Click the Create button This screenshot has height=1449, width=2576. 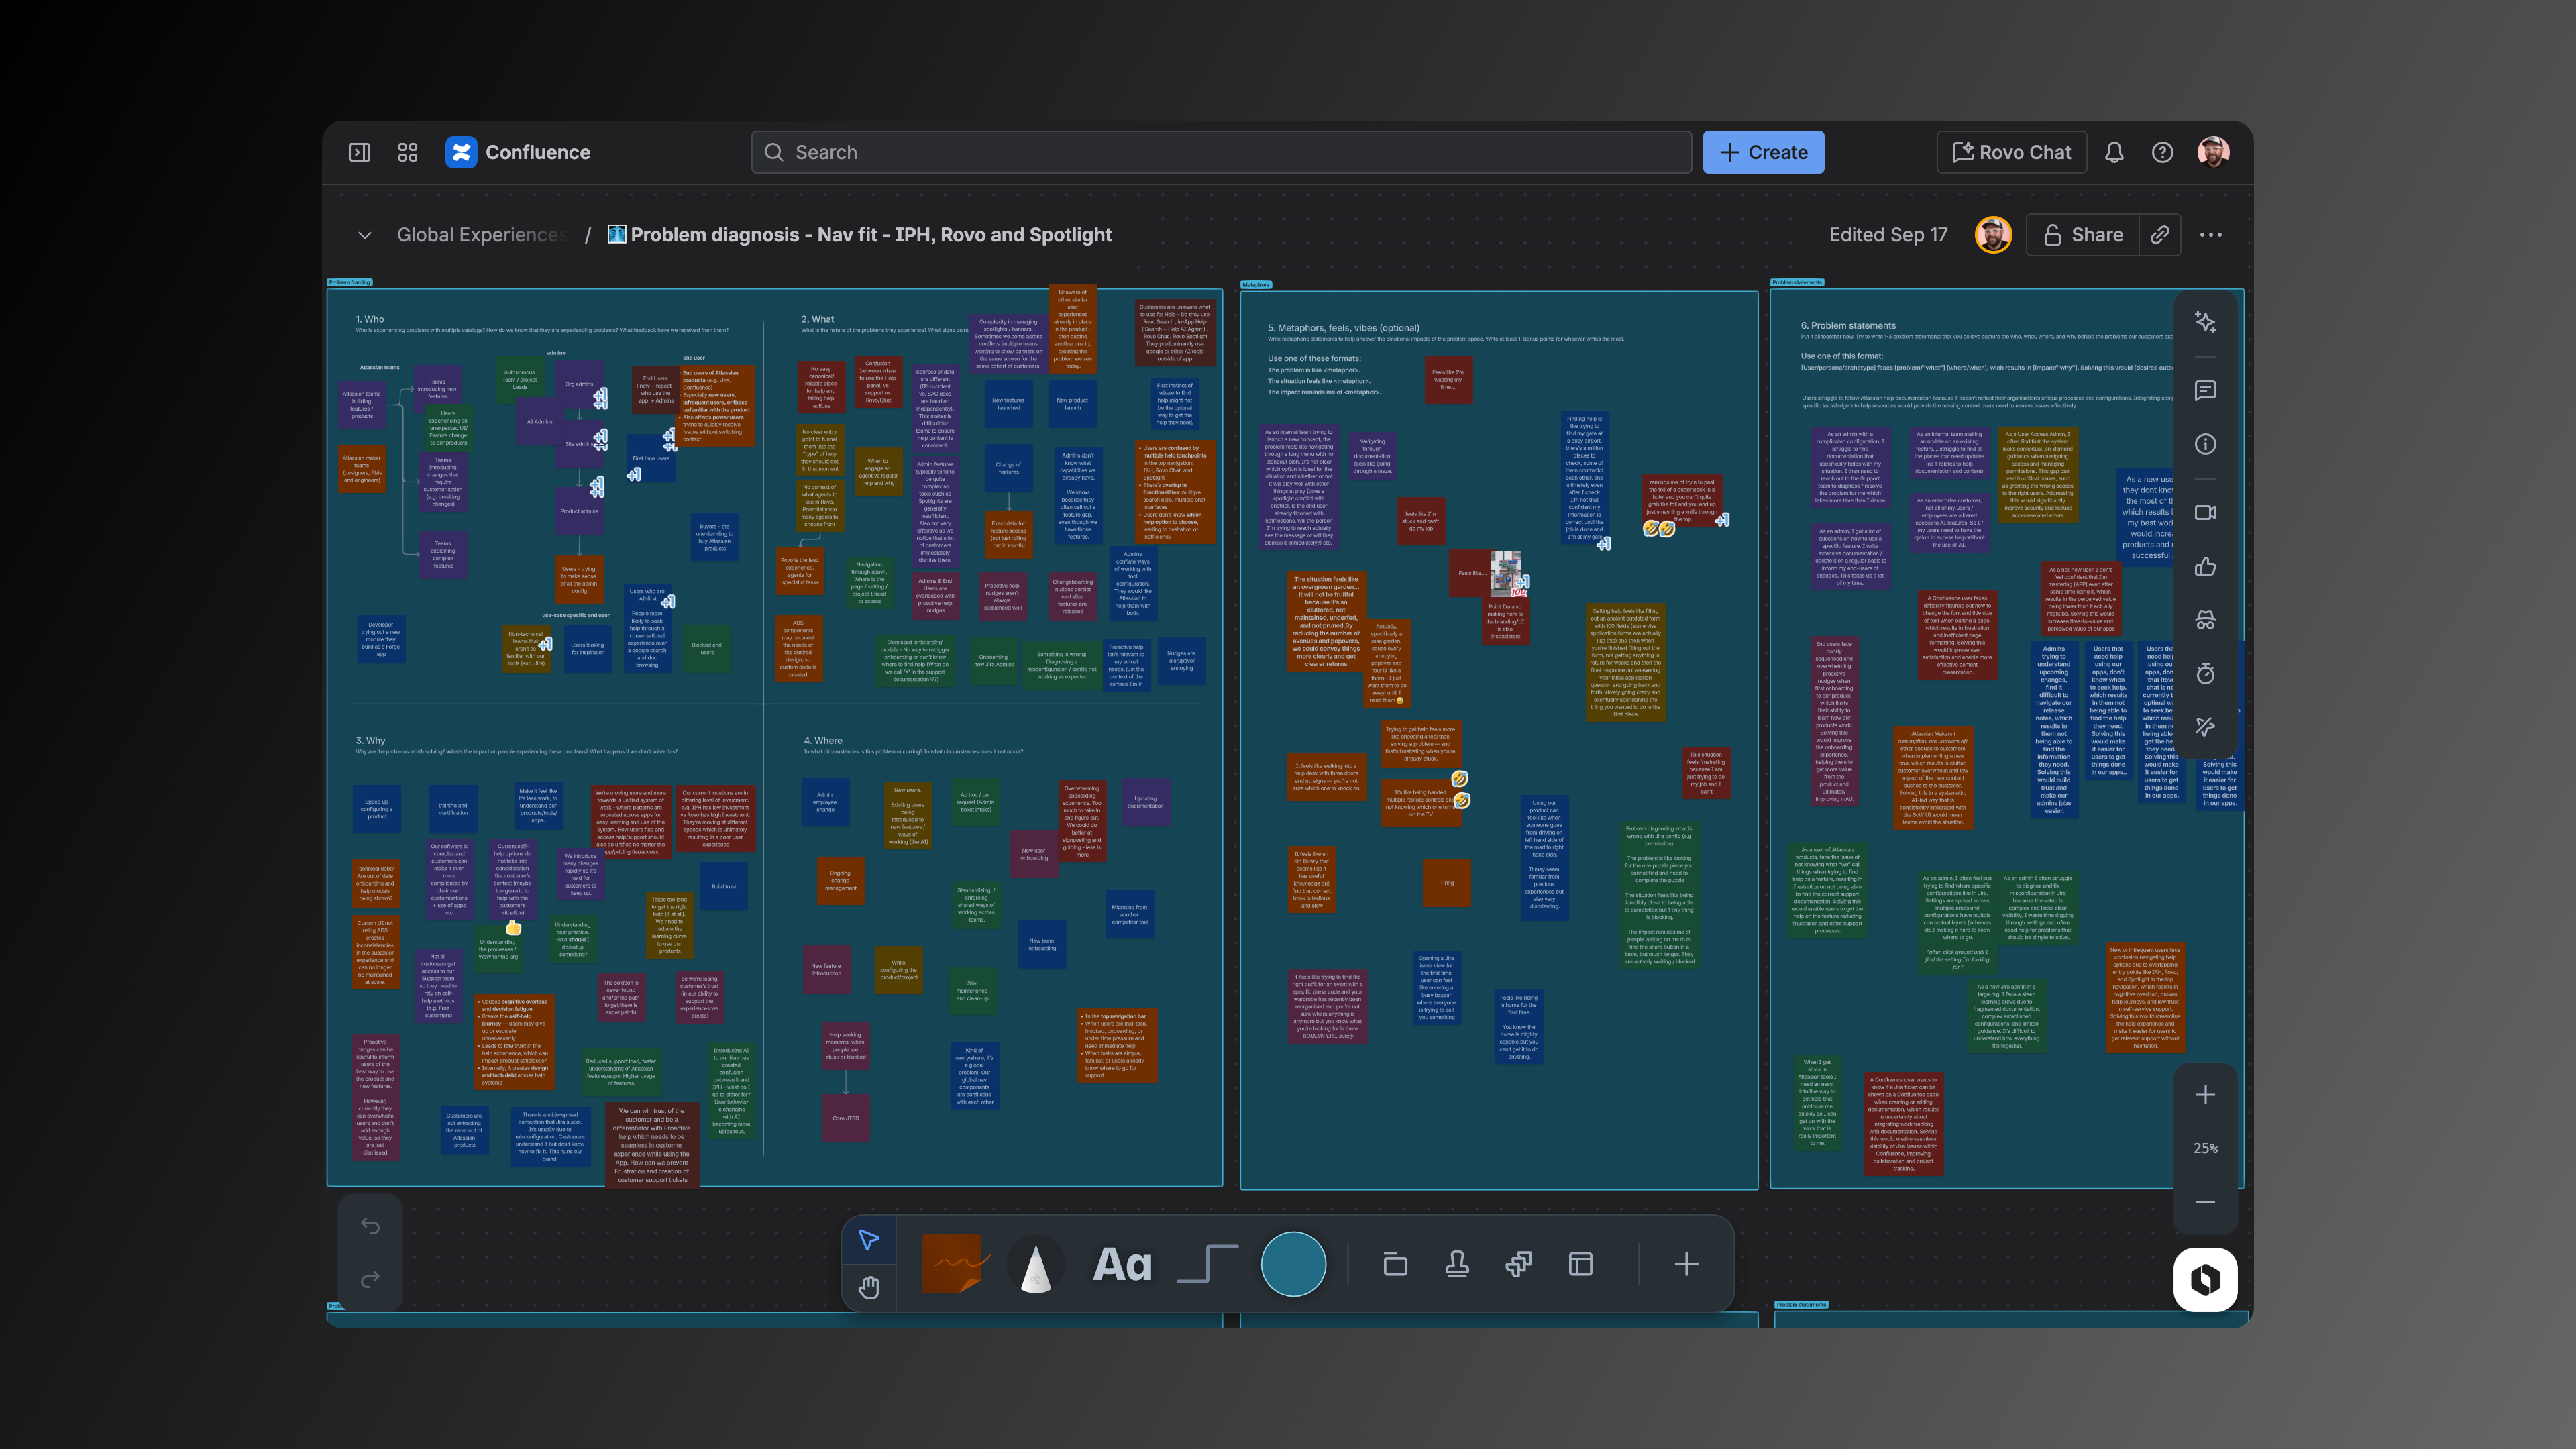pyautogui.click(x=1763, y=152)
